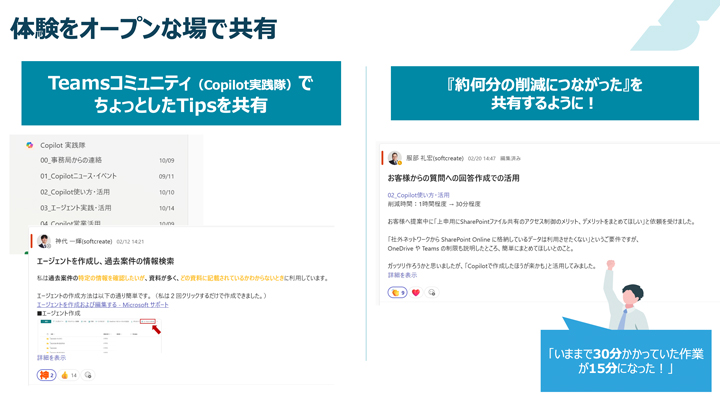Click the thumbs-up reaction with 14
This screenshot has width=720, height=405.
(x=69, y=375)
